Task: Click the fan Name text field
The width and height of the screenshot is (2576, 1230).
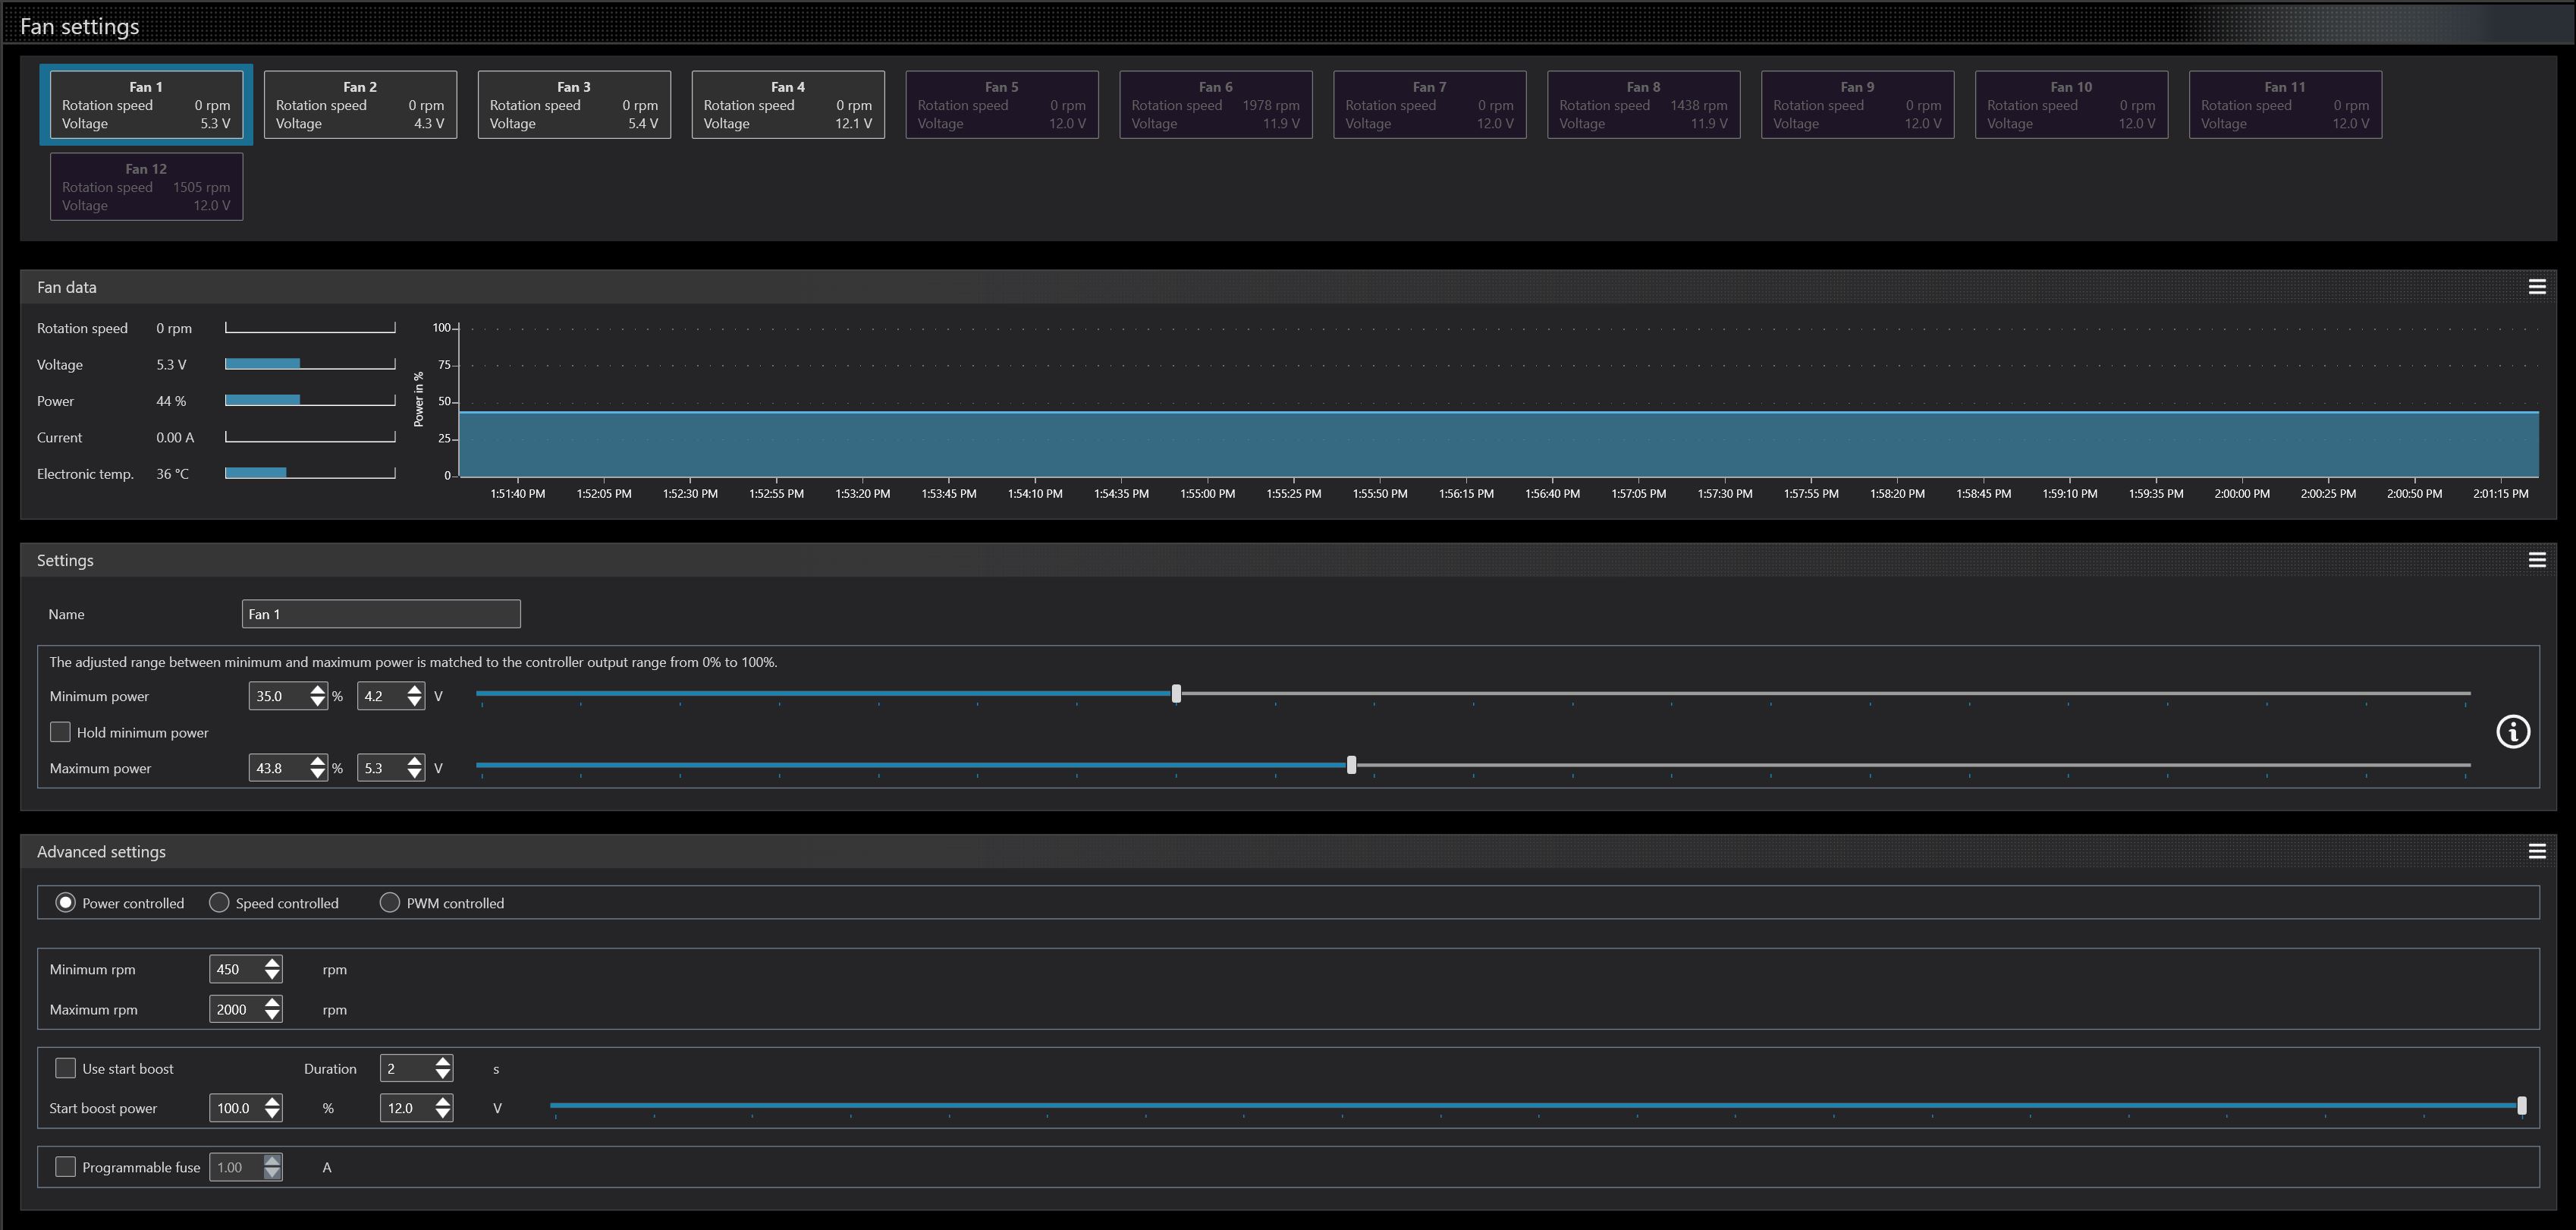Action: 380,614
